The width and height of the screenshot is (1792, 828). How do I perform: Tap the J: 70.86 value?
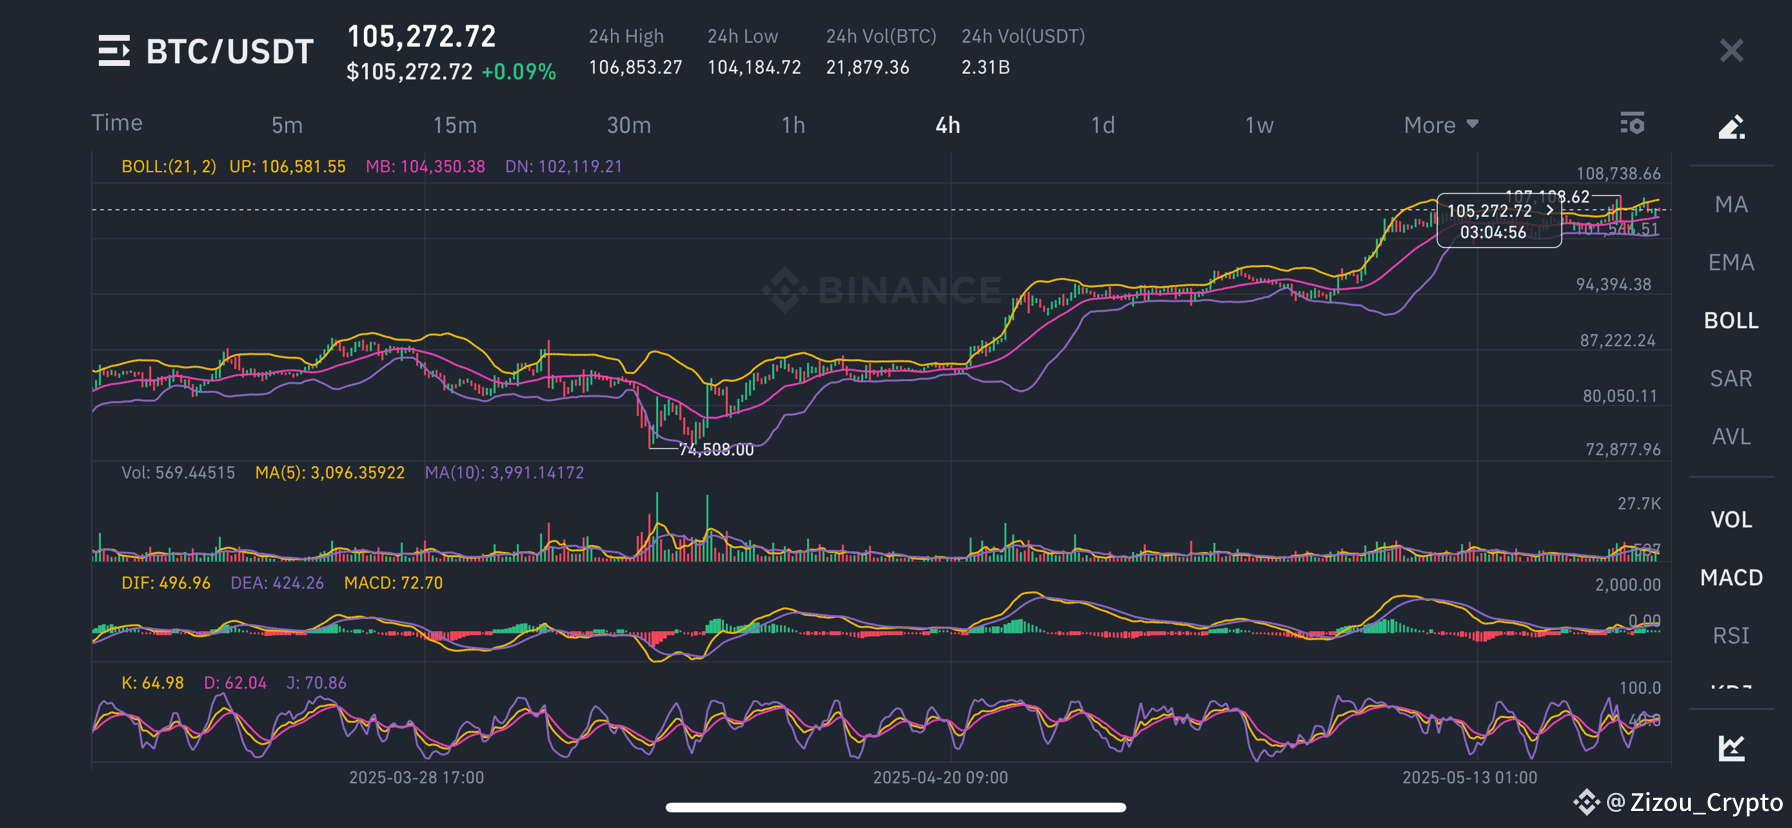pos(316,683)
